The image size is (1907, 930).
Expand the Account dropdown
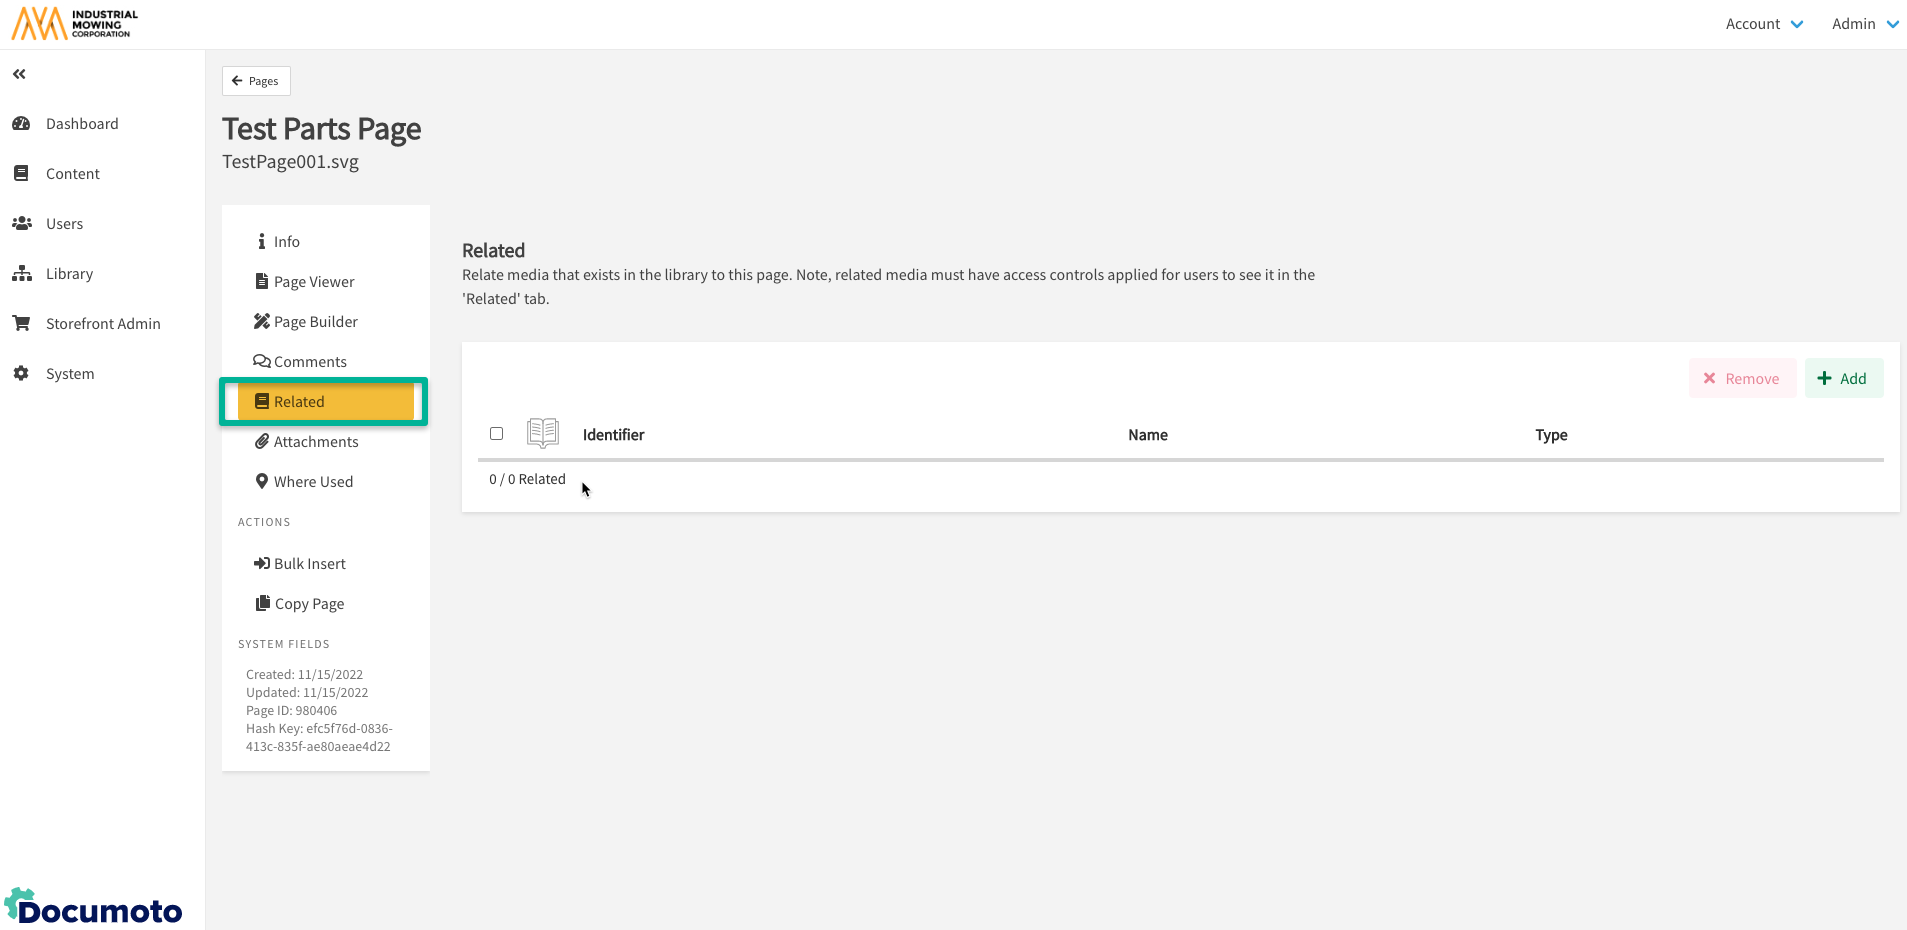[x=1764, y=24]
